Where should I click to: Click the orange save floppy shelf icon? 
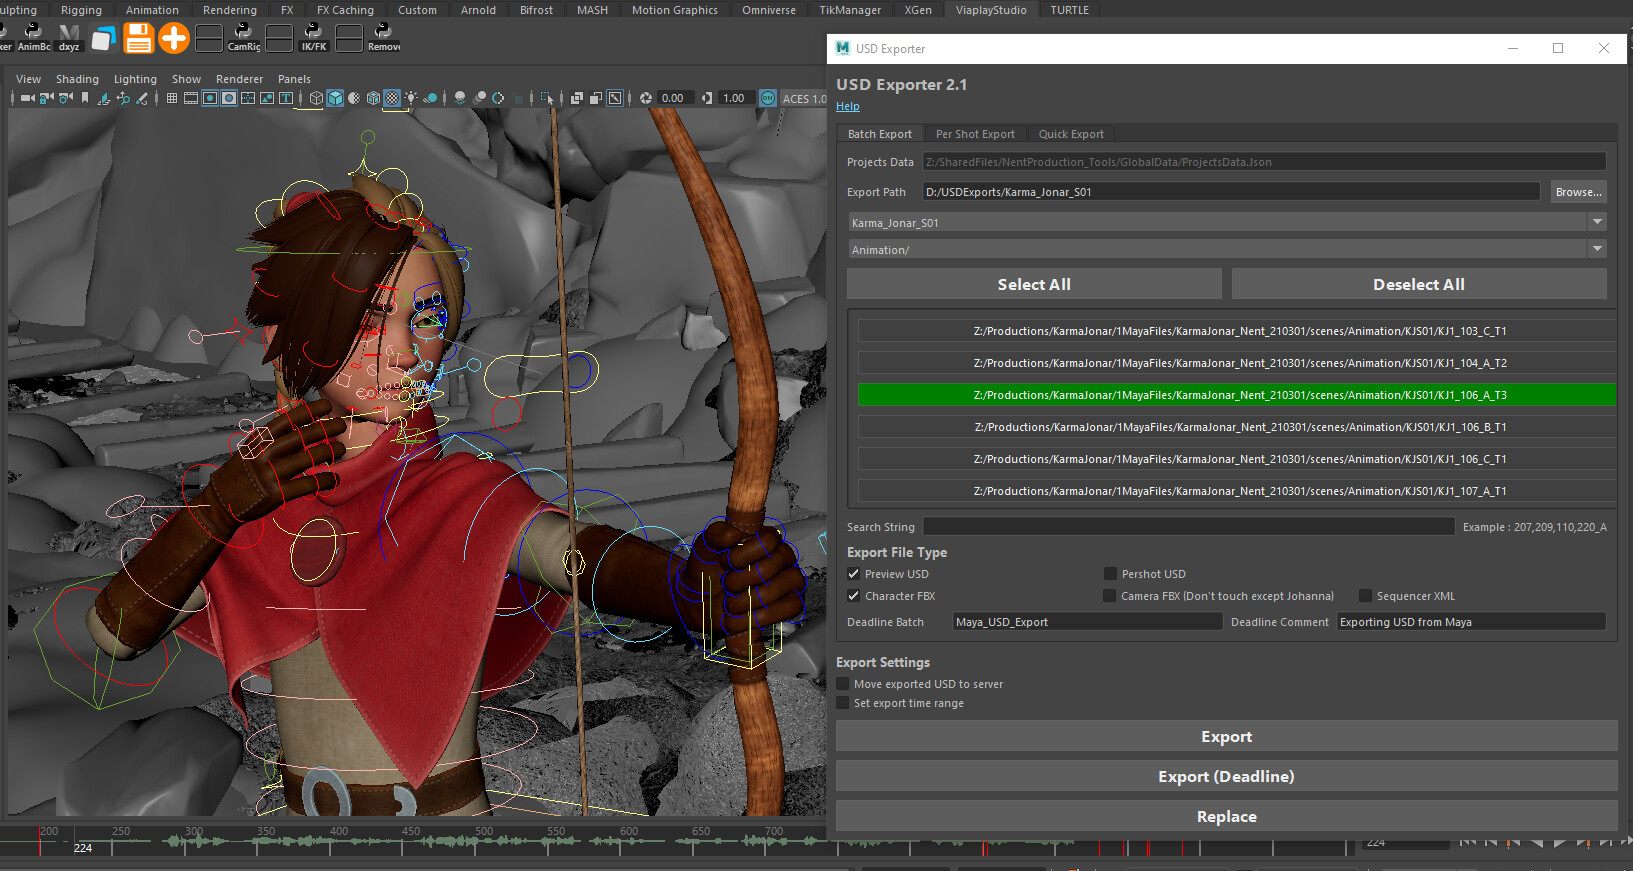point(138,38)
